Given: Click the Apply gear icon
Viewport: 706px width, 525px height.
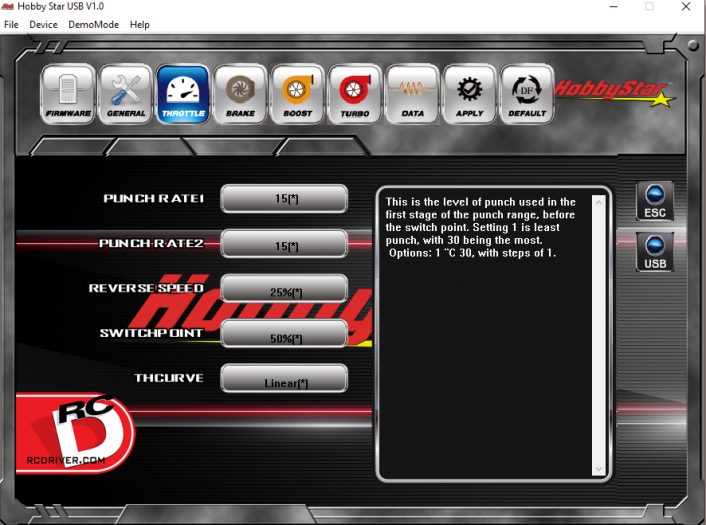Looking at the screenshot, I should coord(469,95).
